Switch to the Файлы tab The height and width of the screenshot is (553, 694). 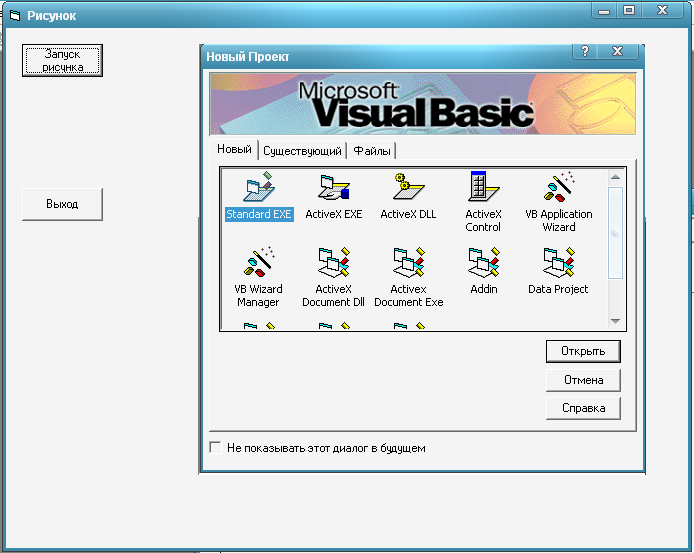tap(372, 151)
